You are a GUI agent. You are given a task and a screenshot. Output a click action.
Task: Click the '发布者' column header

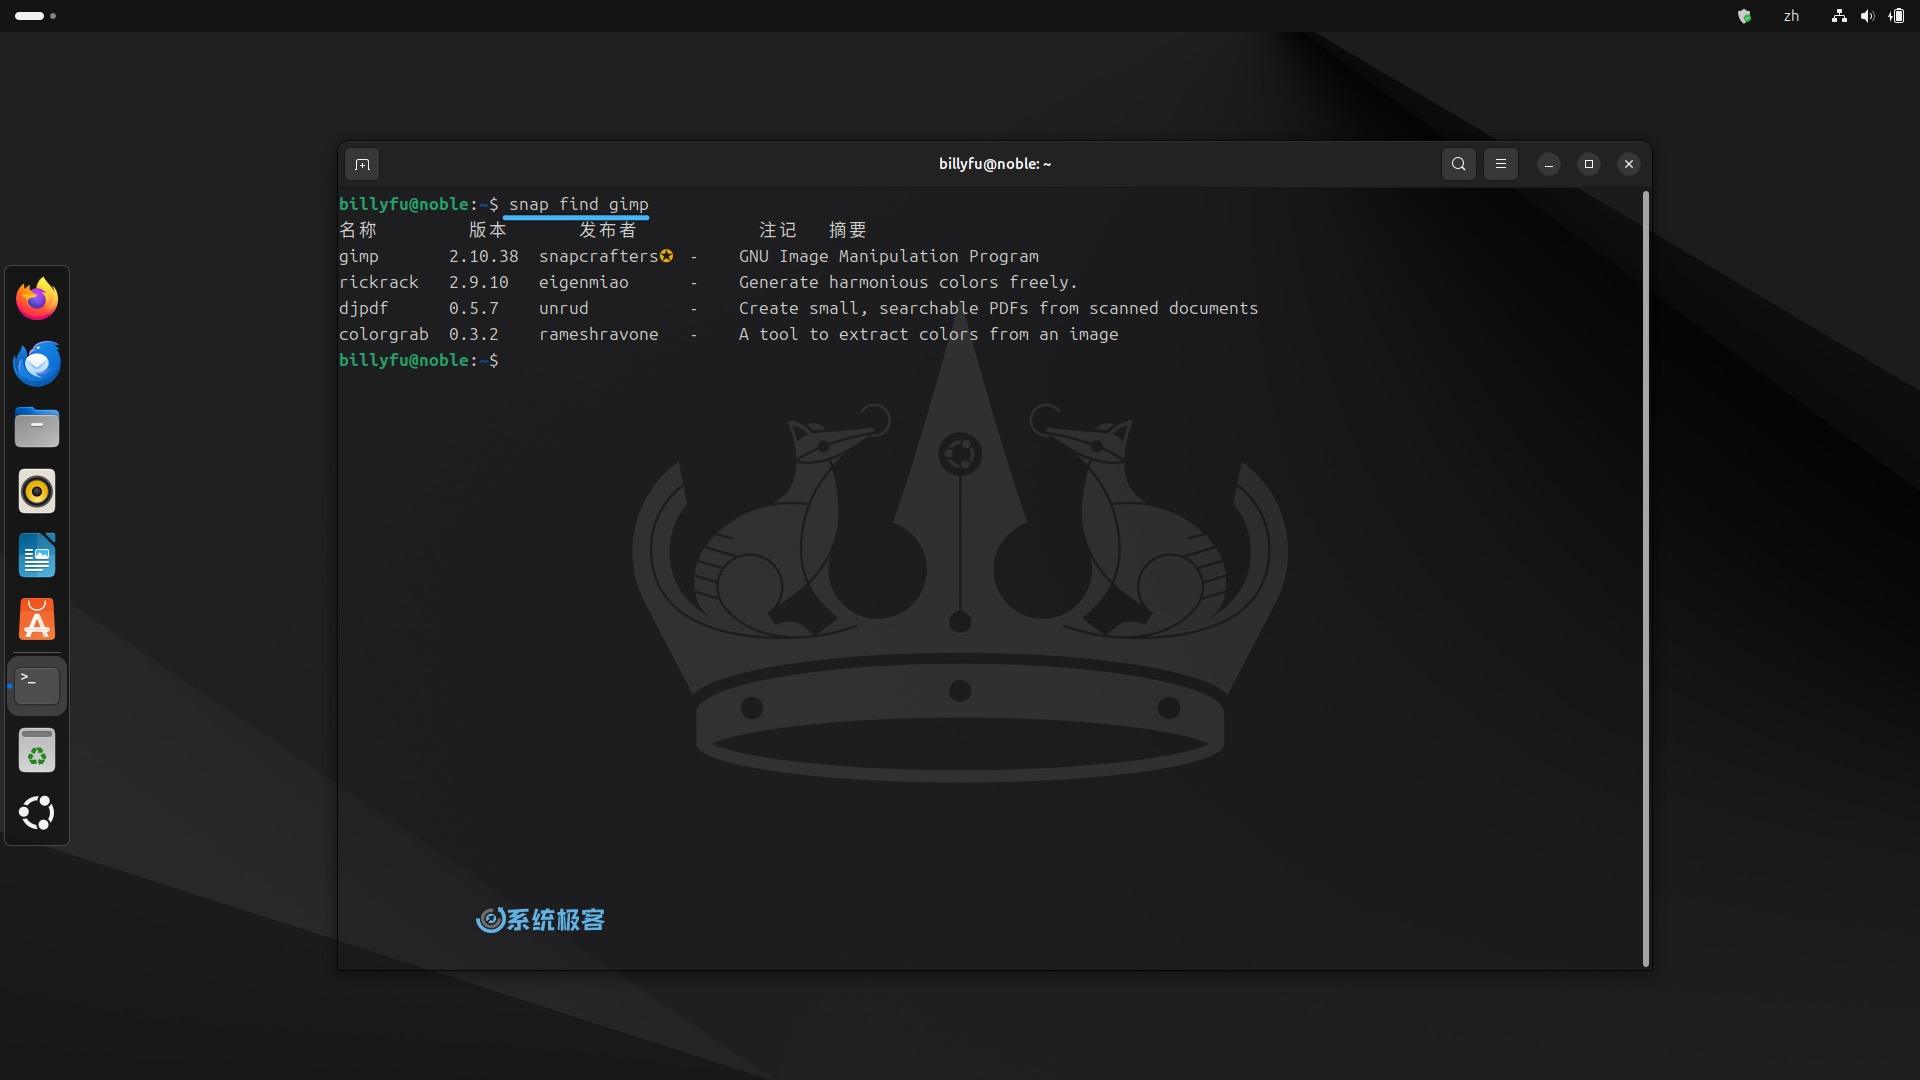[608, 230]
